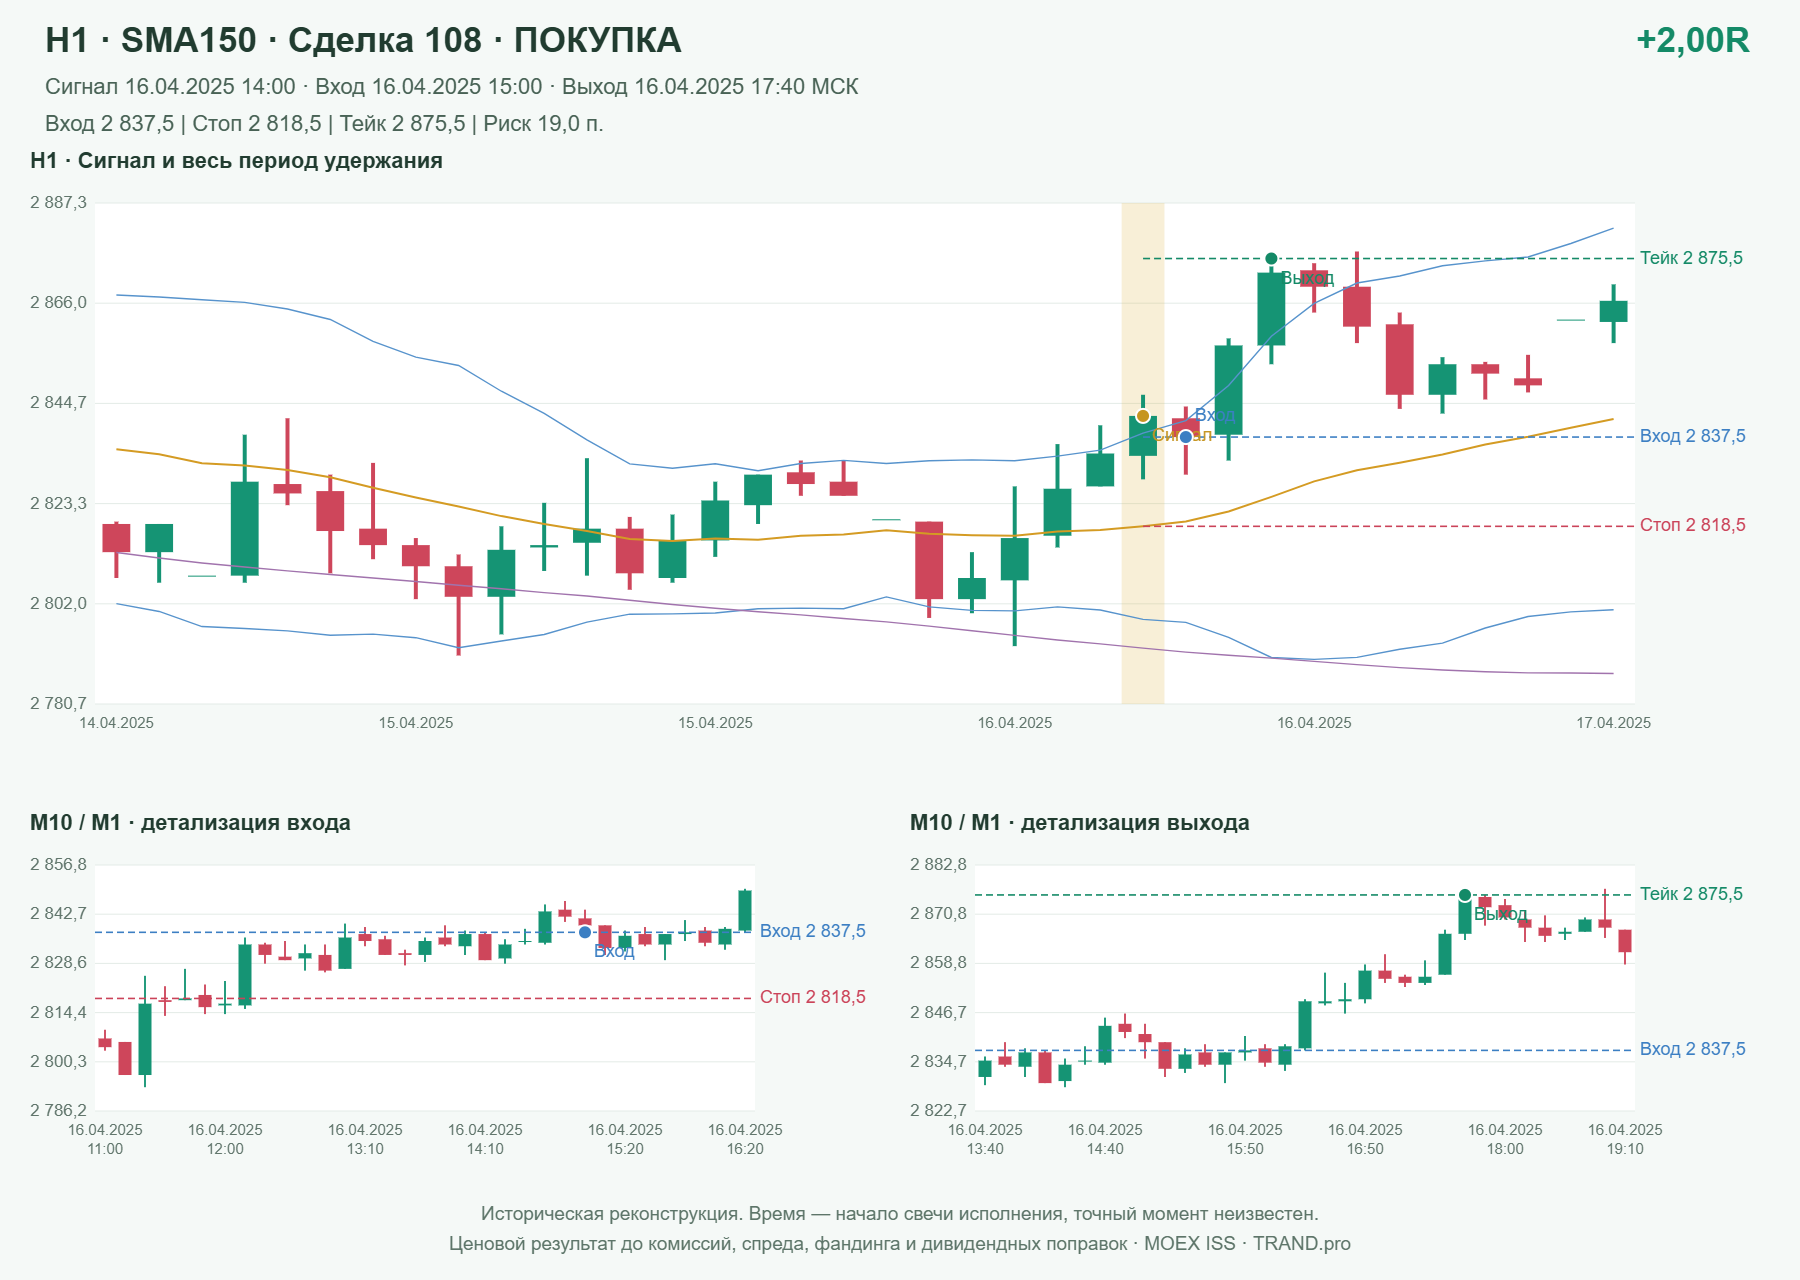
Task: Click the "14.04.2025" date on the H1 axis
Action: pyautogui.click(x=117, y=723)
